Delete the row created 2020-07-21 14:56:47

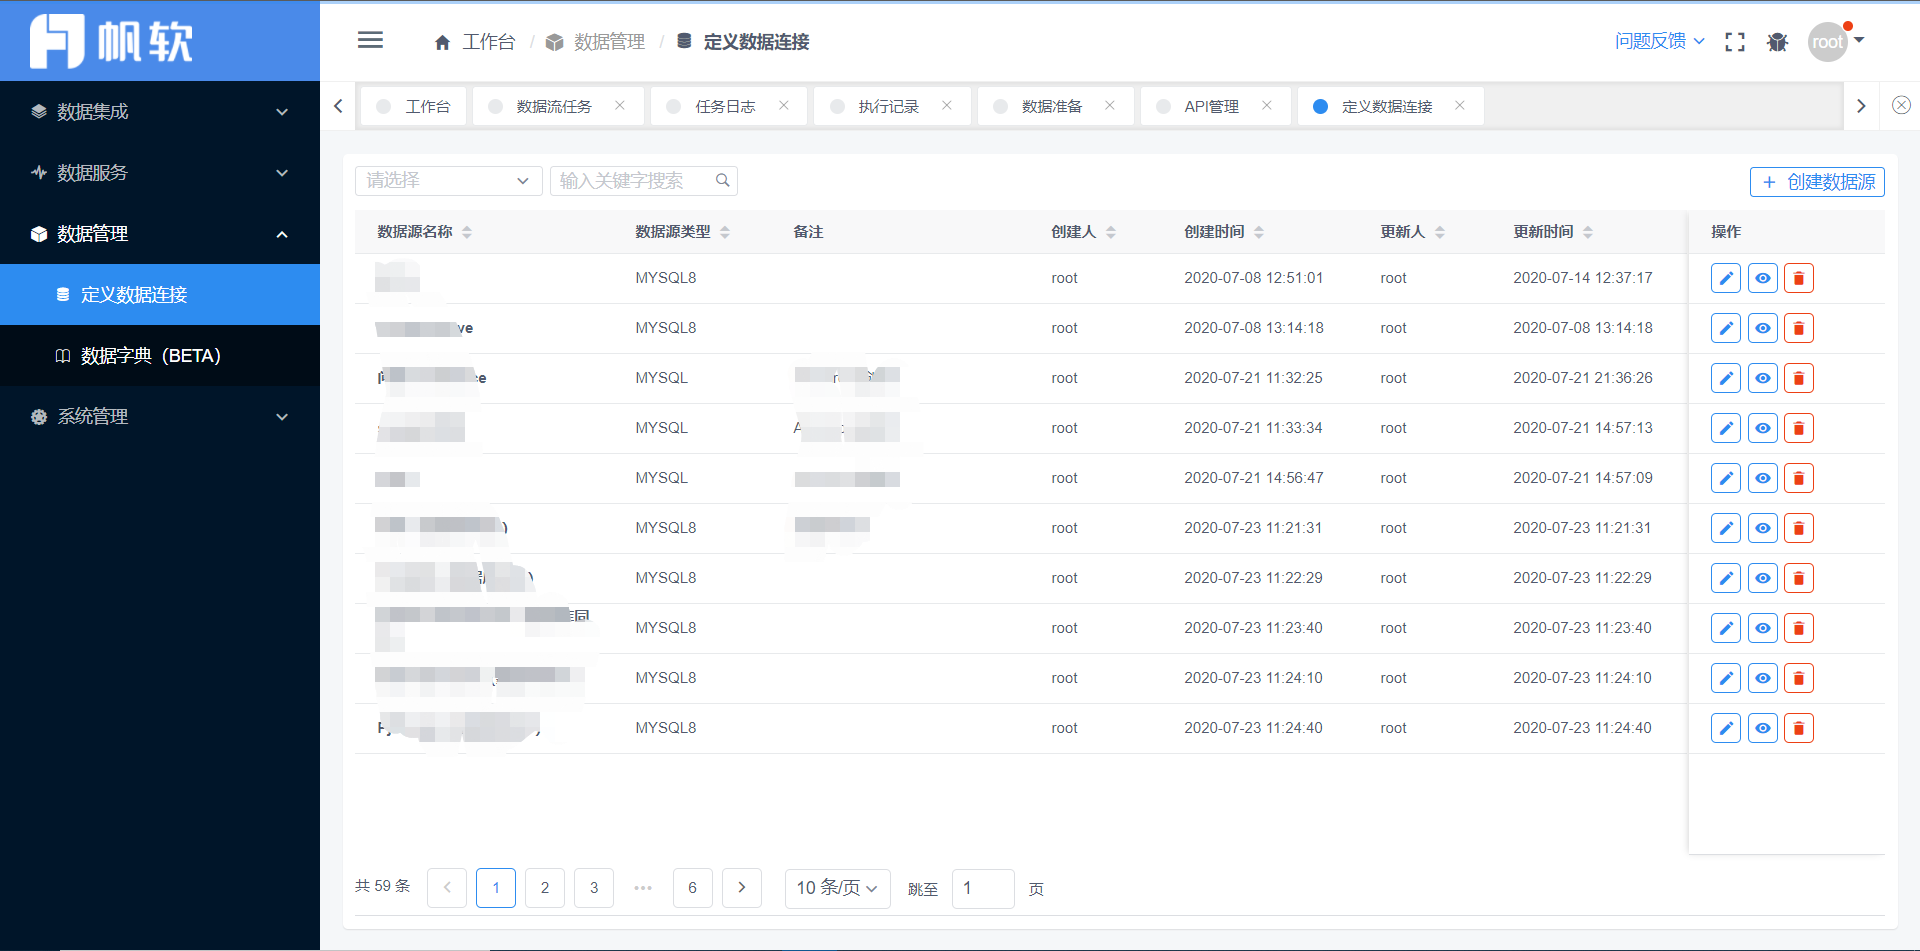point(1799,478)
